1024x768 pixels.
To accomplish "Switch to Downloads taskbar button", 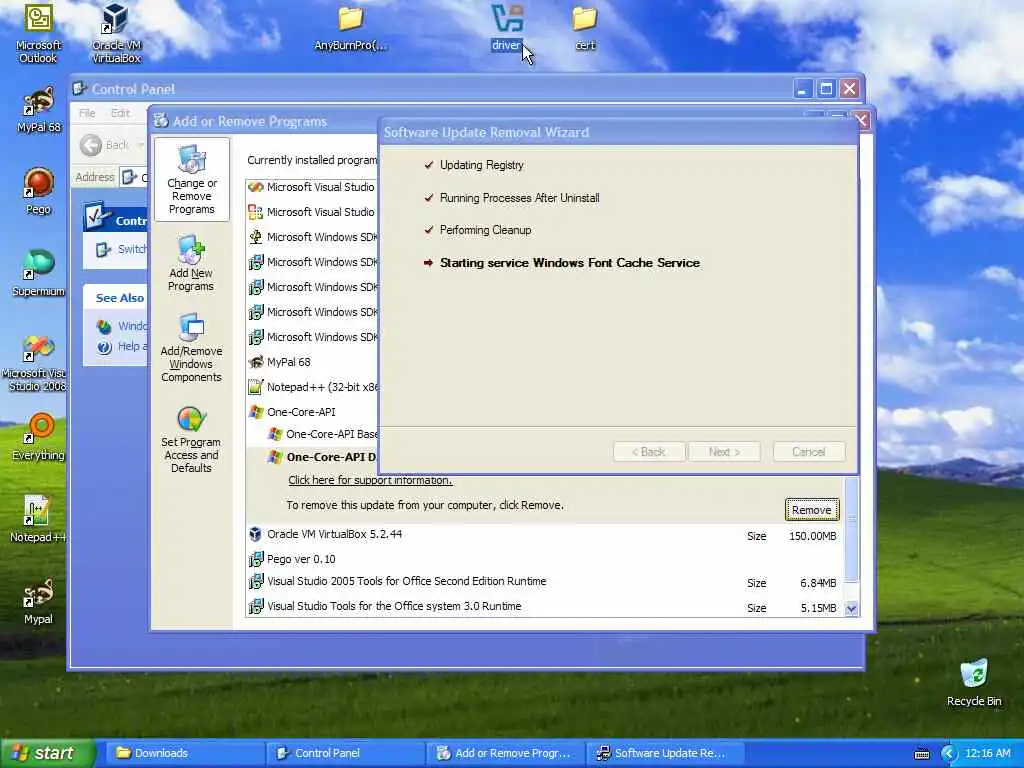I will pos(183,753).
